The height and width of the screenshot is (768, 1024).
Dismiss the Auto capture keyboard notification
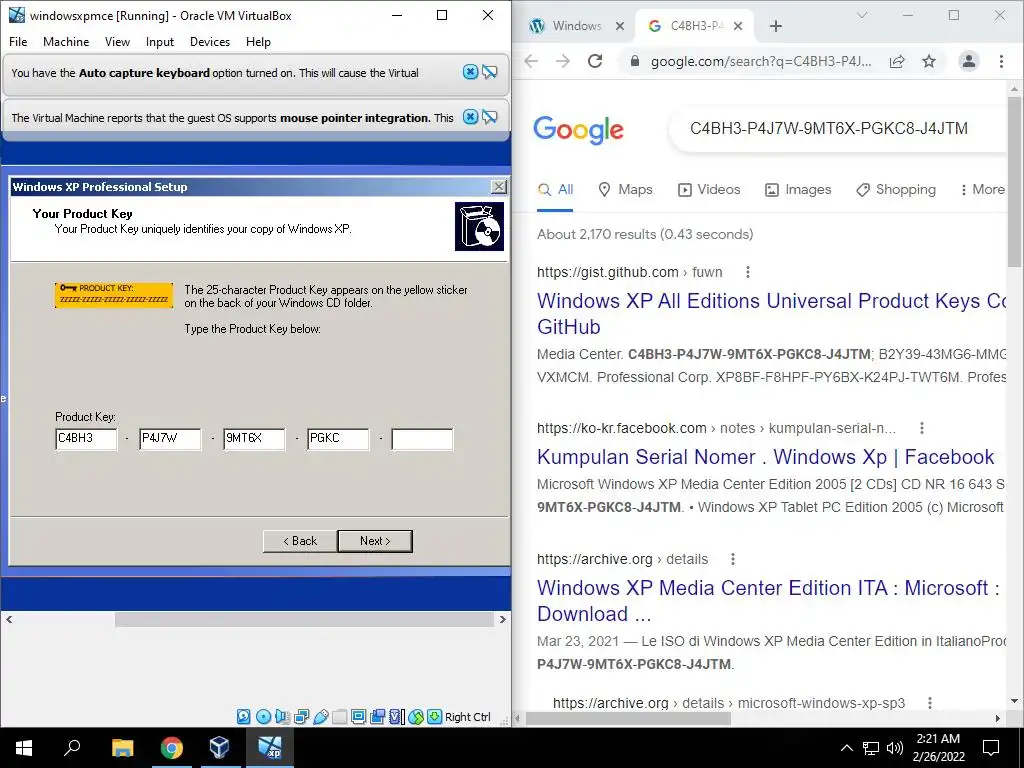[470, 72]
